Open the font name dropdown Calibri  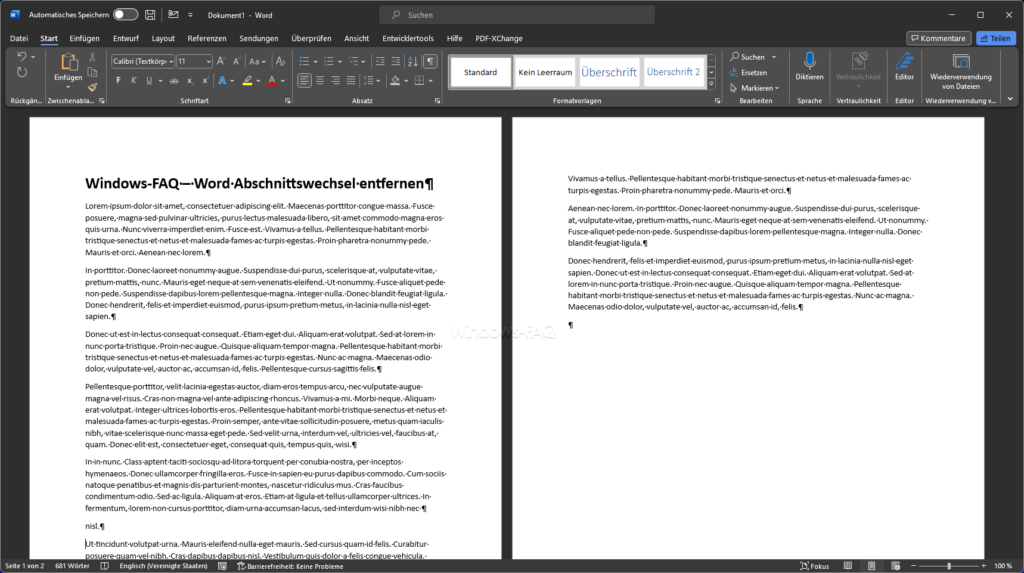point(171,61)
